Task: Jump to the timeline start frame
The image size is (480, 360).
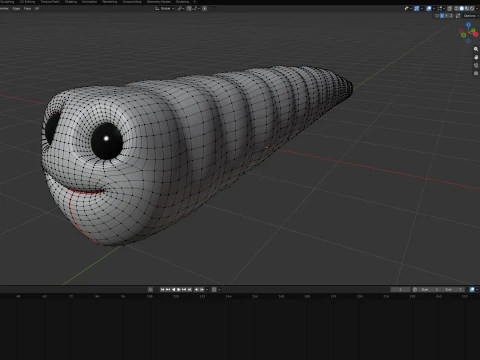Action: point(162,290)
